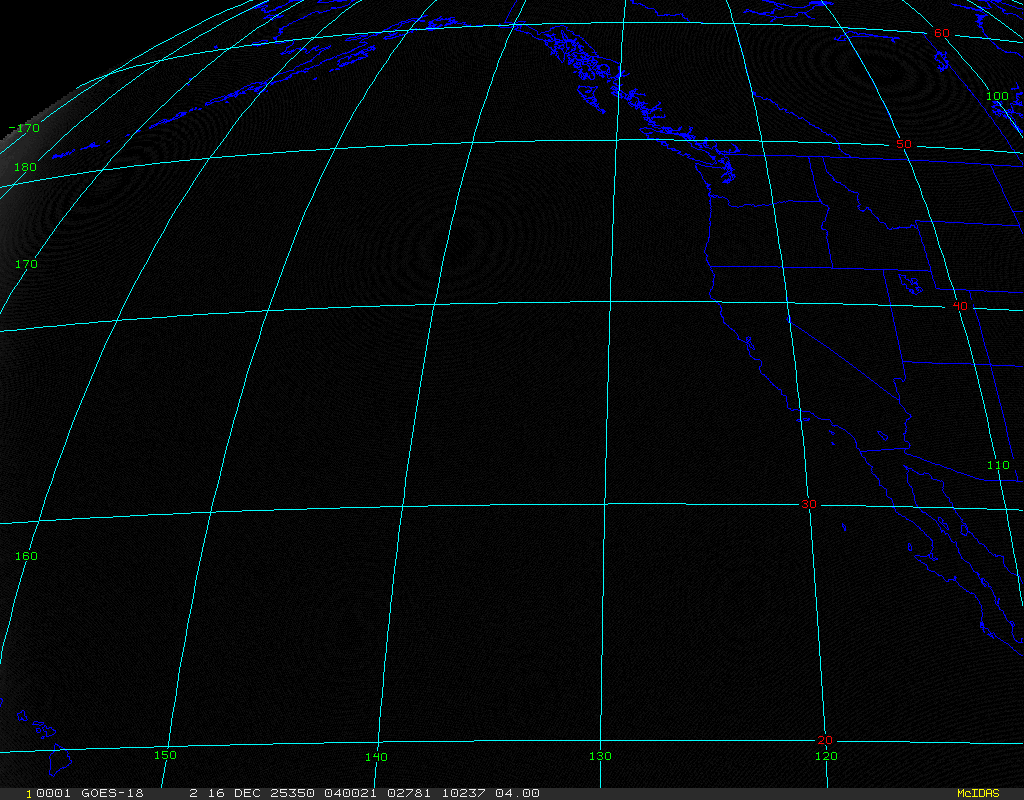Click the green 130 longitude label

(x=600, y=756)
